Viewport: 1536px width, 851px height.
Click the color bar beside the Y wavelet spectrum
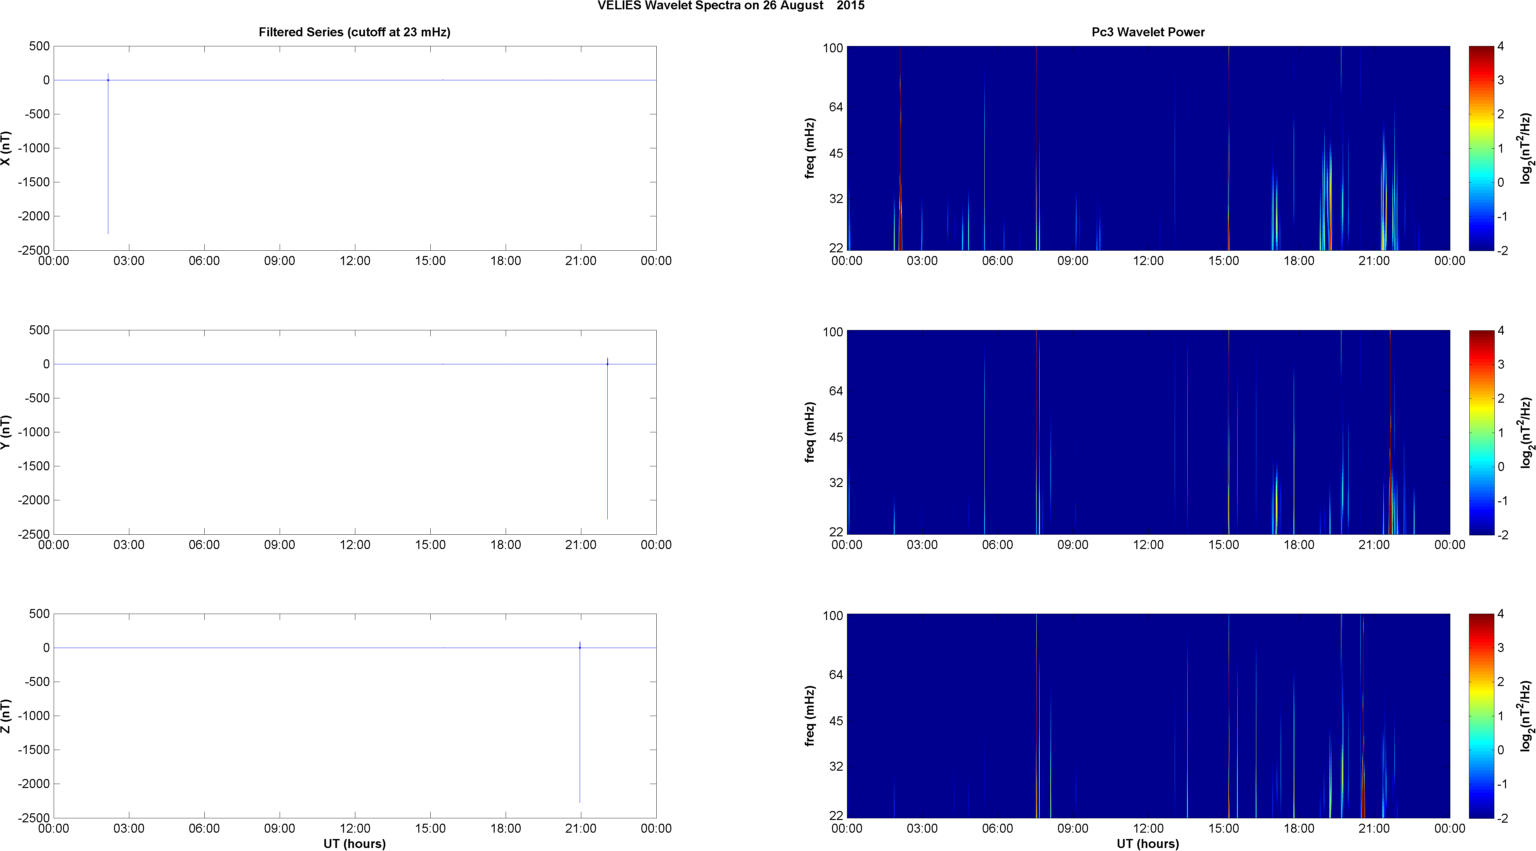click(1481, 432)
